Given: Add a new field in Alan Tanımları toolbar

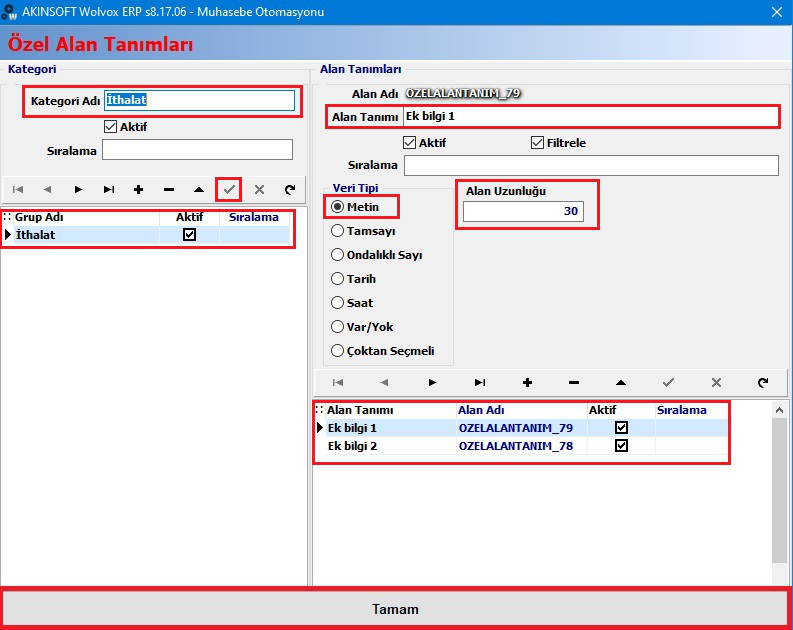Looking at the screenshot, I should tap(527, 383).
